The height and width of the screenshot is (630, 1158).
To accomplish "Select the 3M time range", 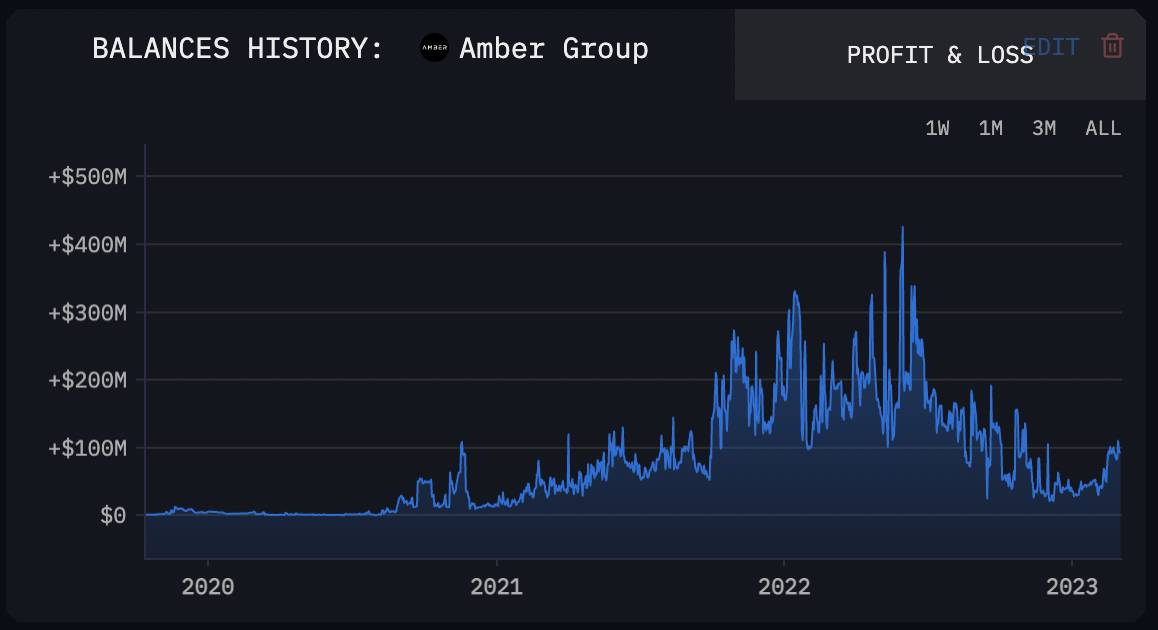I will click(x=1044, y=129).
